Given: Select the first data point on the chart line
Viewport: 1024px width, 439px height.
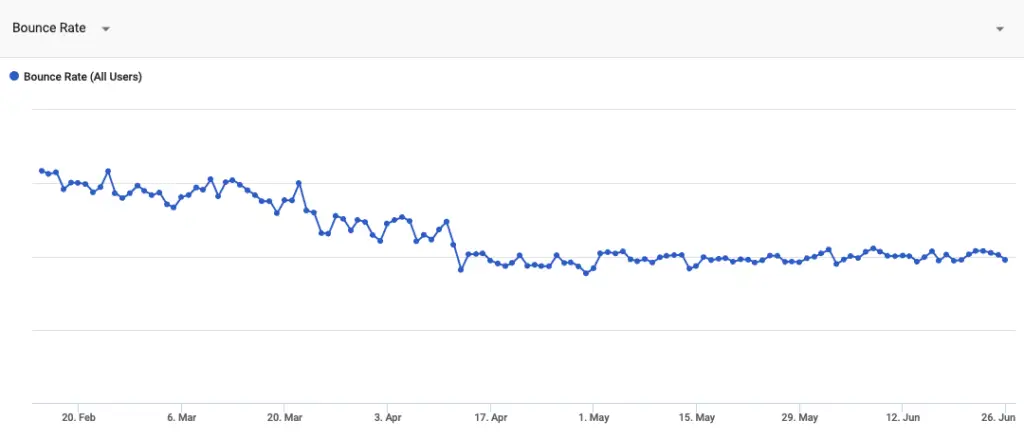Looking at the screenshot, I should (x=42, y=171).
